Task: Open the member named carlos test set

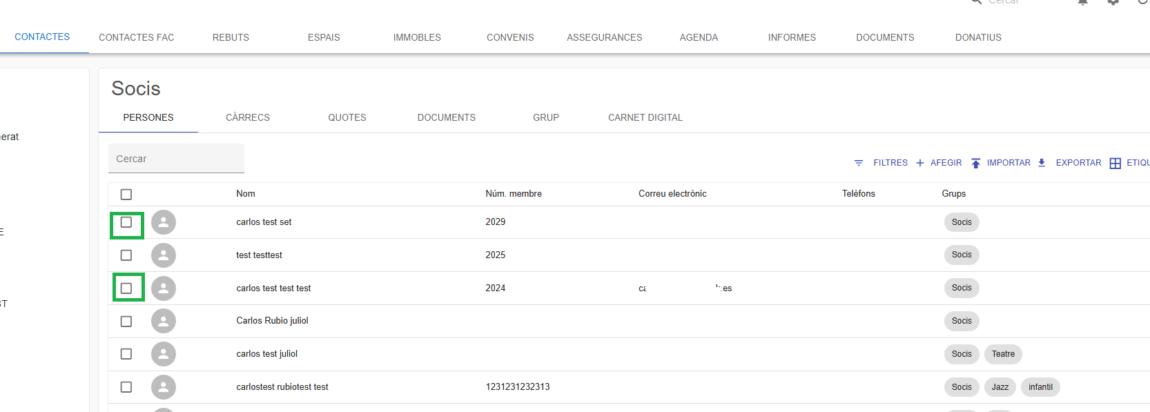Action: pos(264,222)
